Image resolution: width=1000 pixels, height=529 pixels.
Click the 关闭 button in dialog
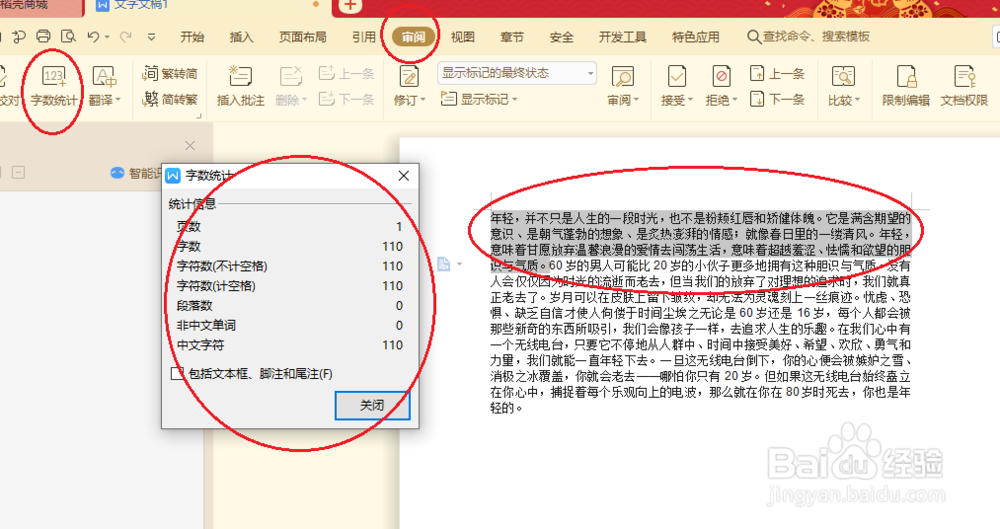tap(372, 405)
